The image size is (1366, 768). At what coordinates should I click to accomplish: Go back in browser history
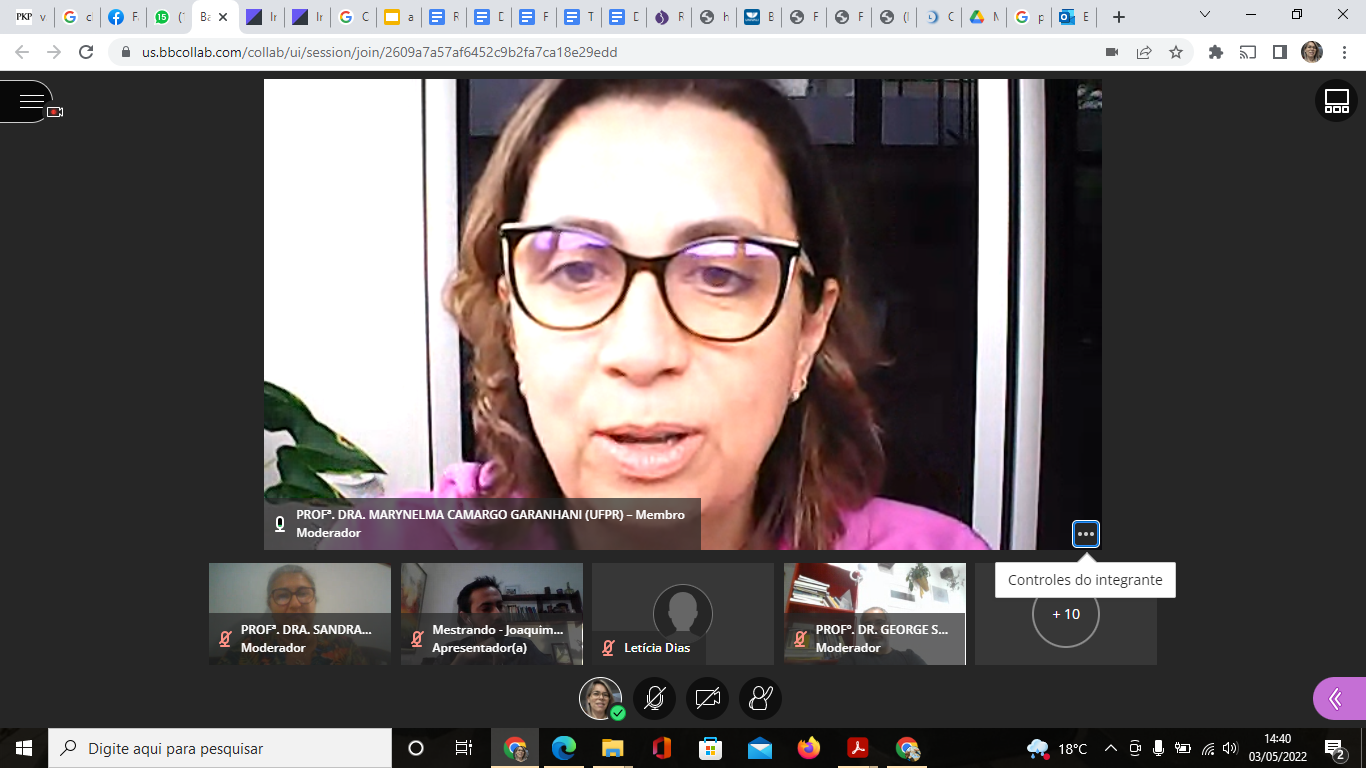(22, 52)
